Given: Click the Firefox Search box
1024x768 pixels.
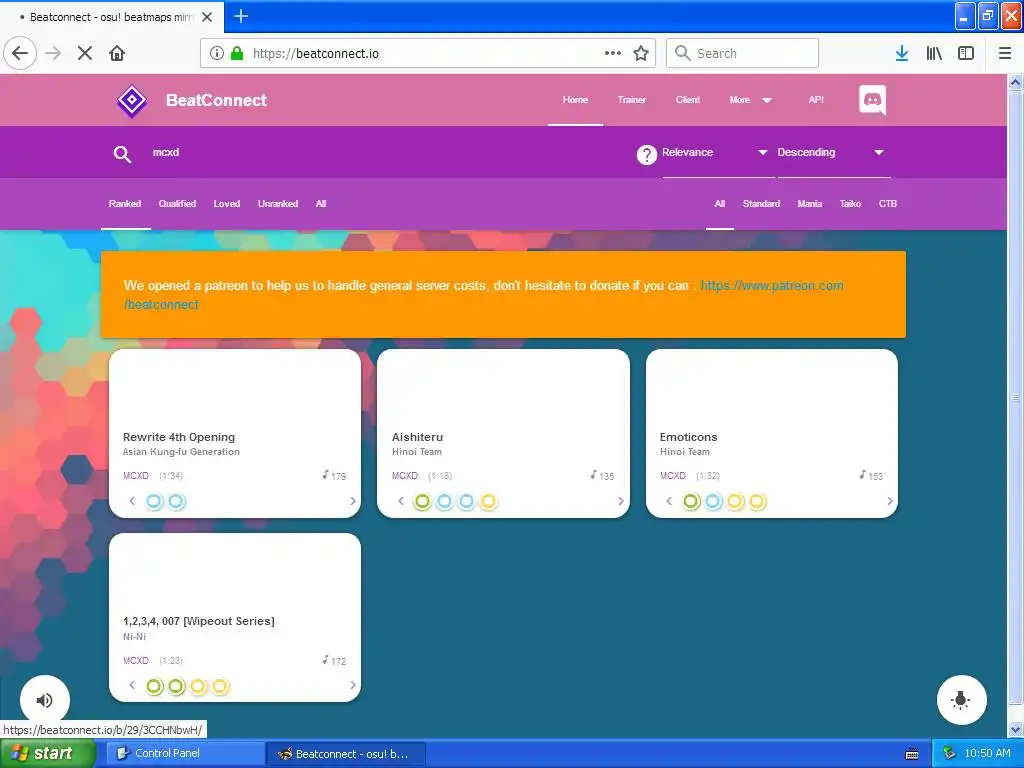Looking at the screenshot, I should [x=743, y=53].
